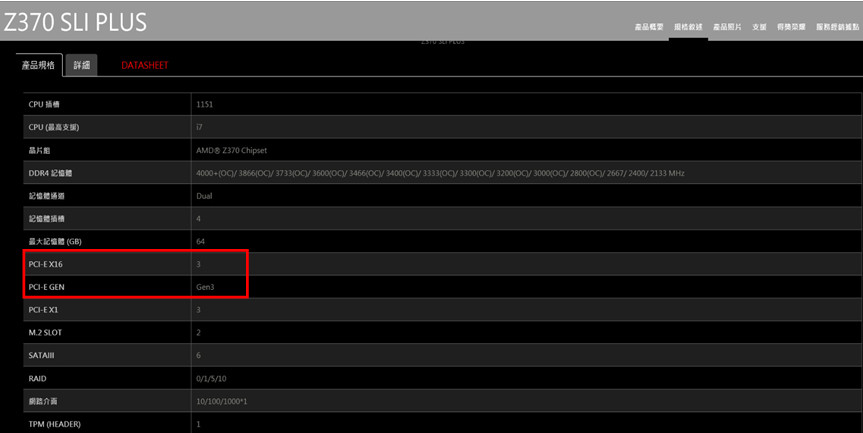The height and width of the screenshot is (433, 863).
Task: Select the 晶片組 row label
Action: [39, 150]
